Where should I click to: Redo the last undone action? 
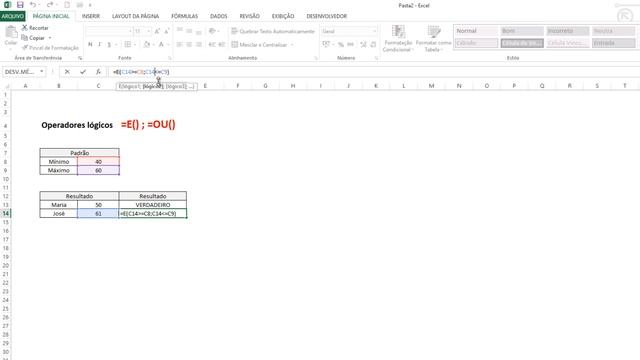point(49,5)
